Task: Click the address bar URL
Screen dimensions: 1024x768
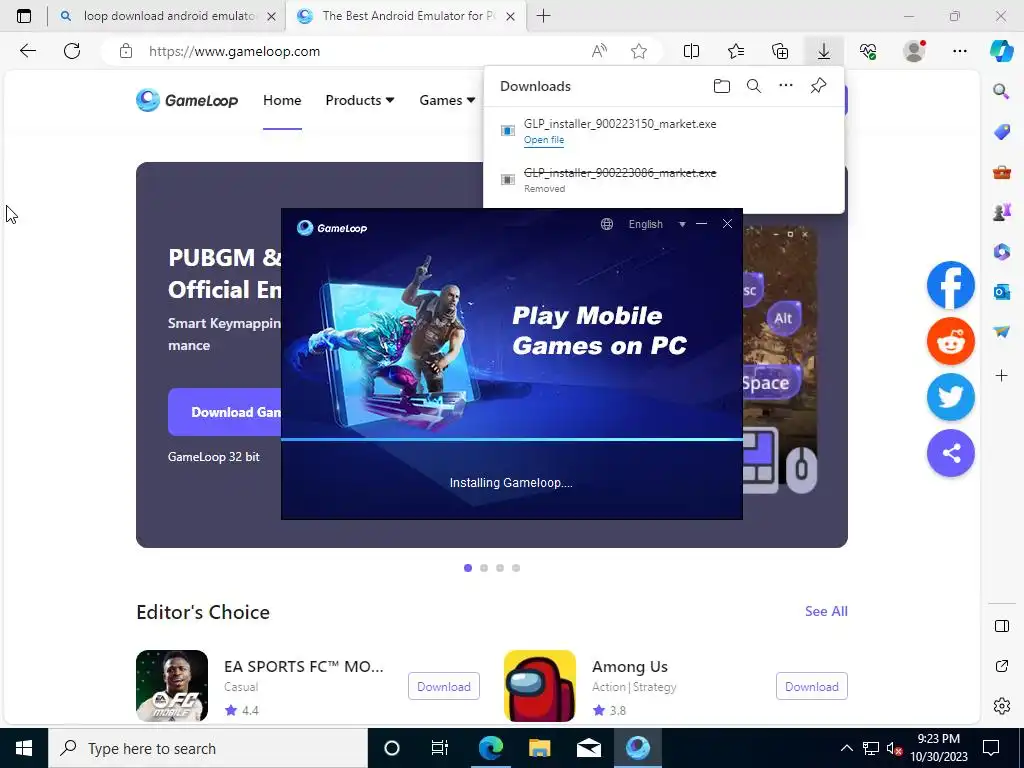Action: (234, 51)
